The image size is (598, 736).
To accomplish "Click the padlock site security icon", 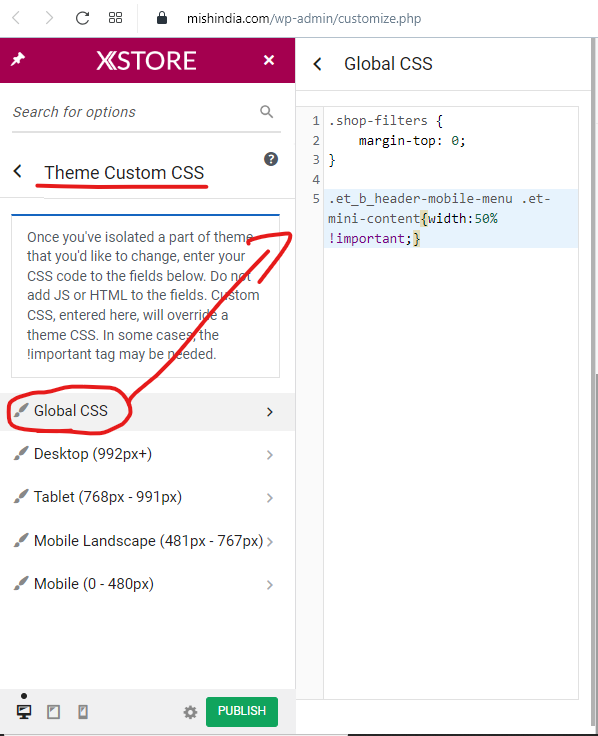I will click(x=162, y=18).
